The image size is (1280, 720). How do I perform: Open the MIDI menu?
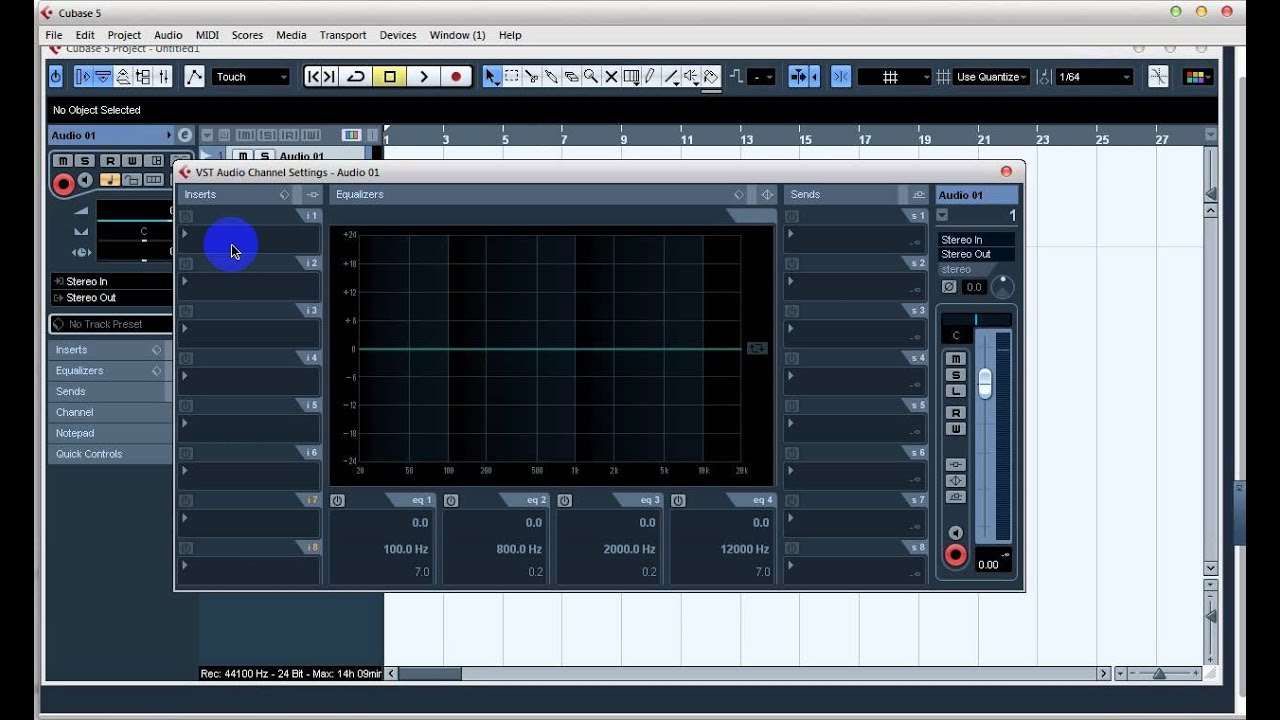tap(207, 35)
